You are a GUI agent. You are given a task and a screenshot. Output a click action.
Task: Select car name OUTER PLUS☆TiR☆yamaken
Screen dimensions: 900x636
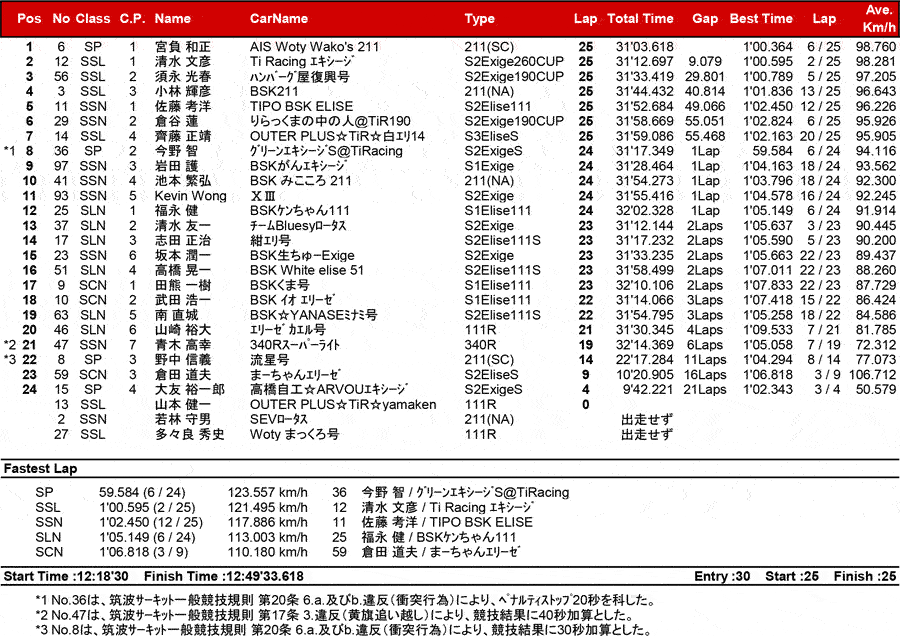[343, 405]
